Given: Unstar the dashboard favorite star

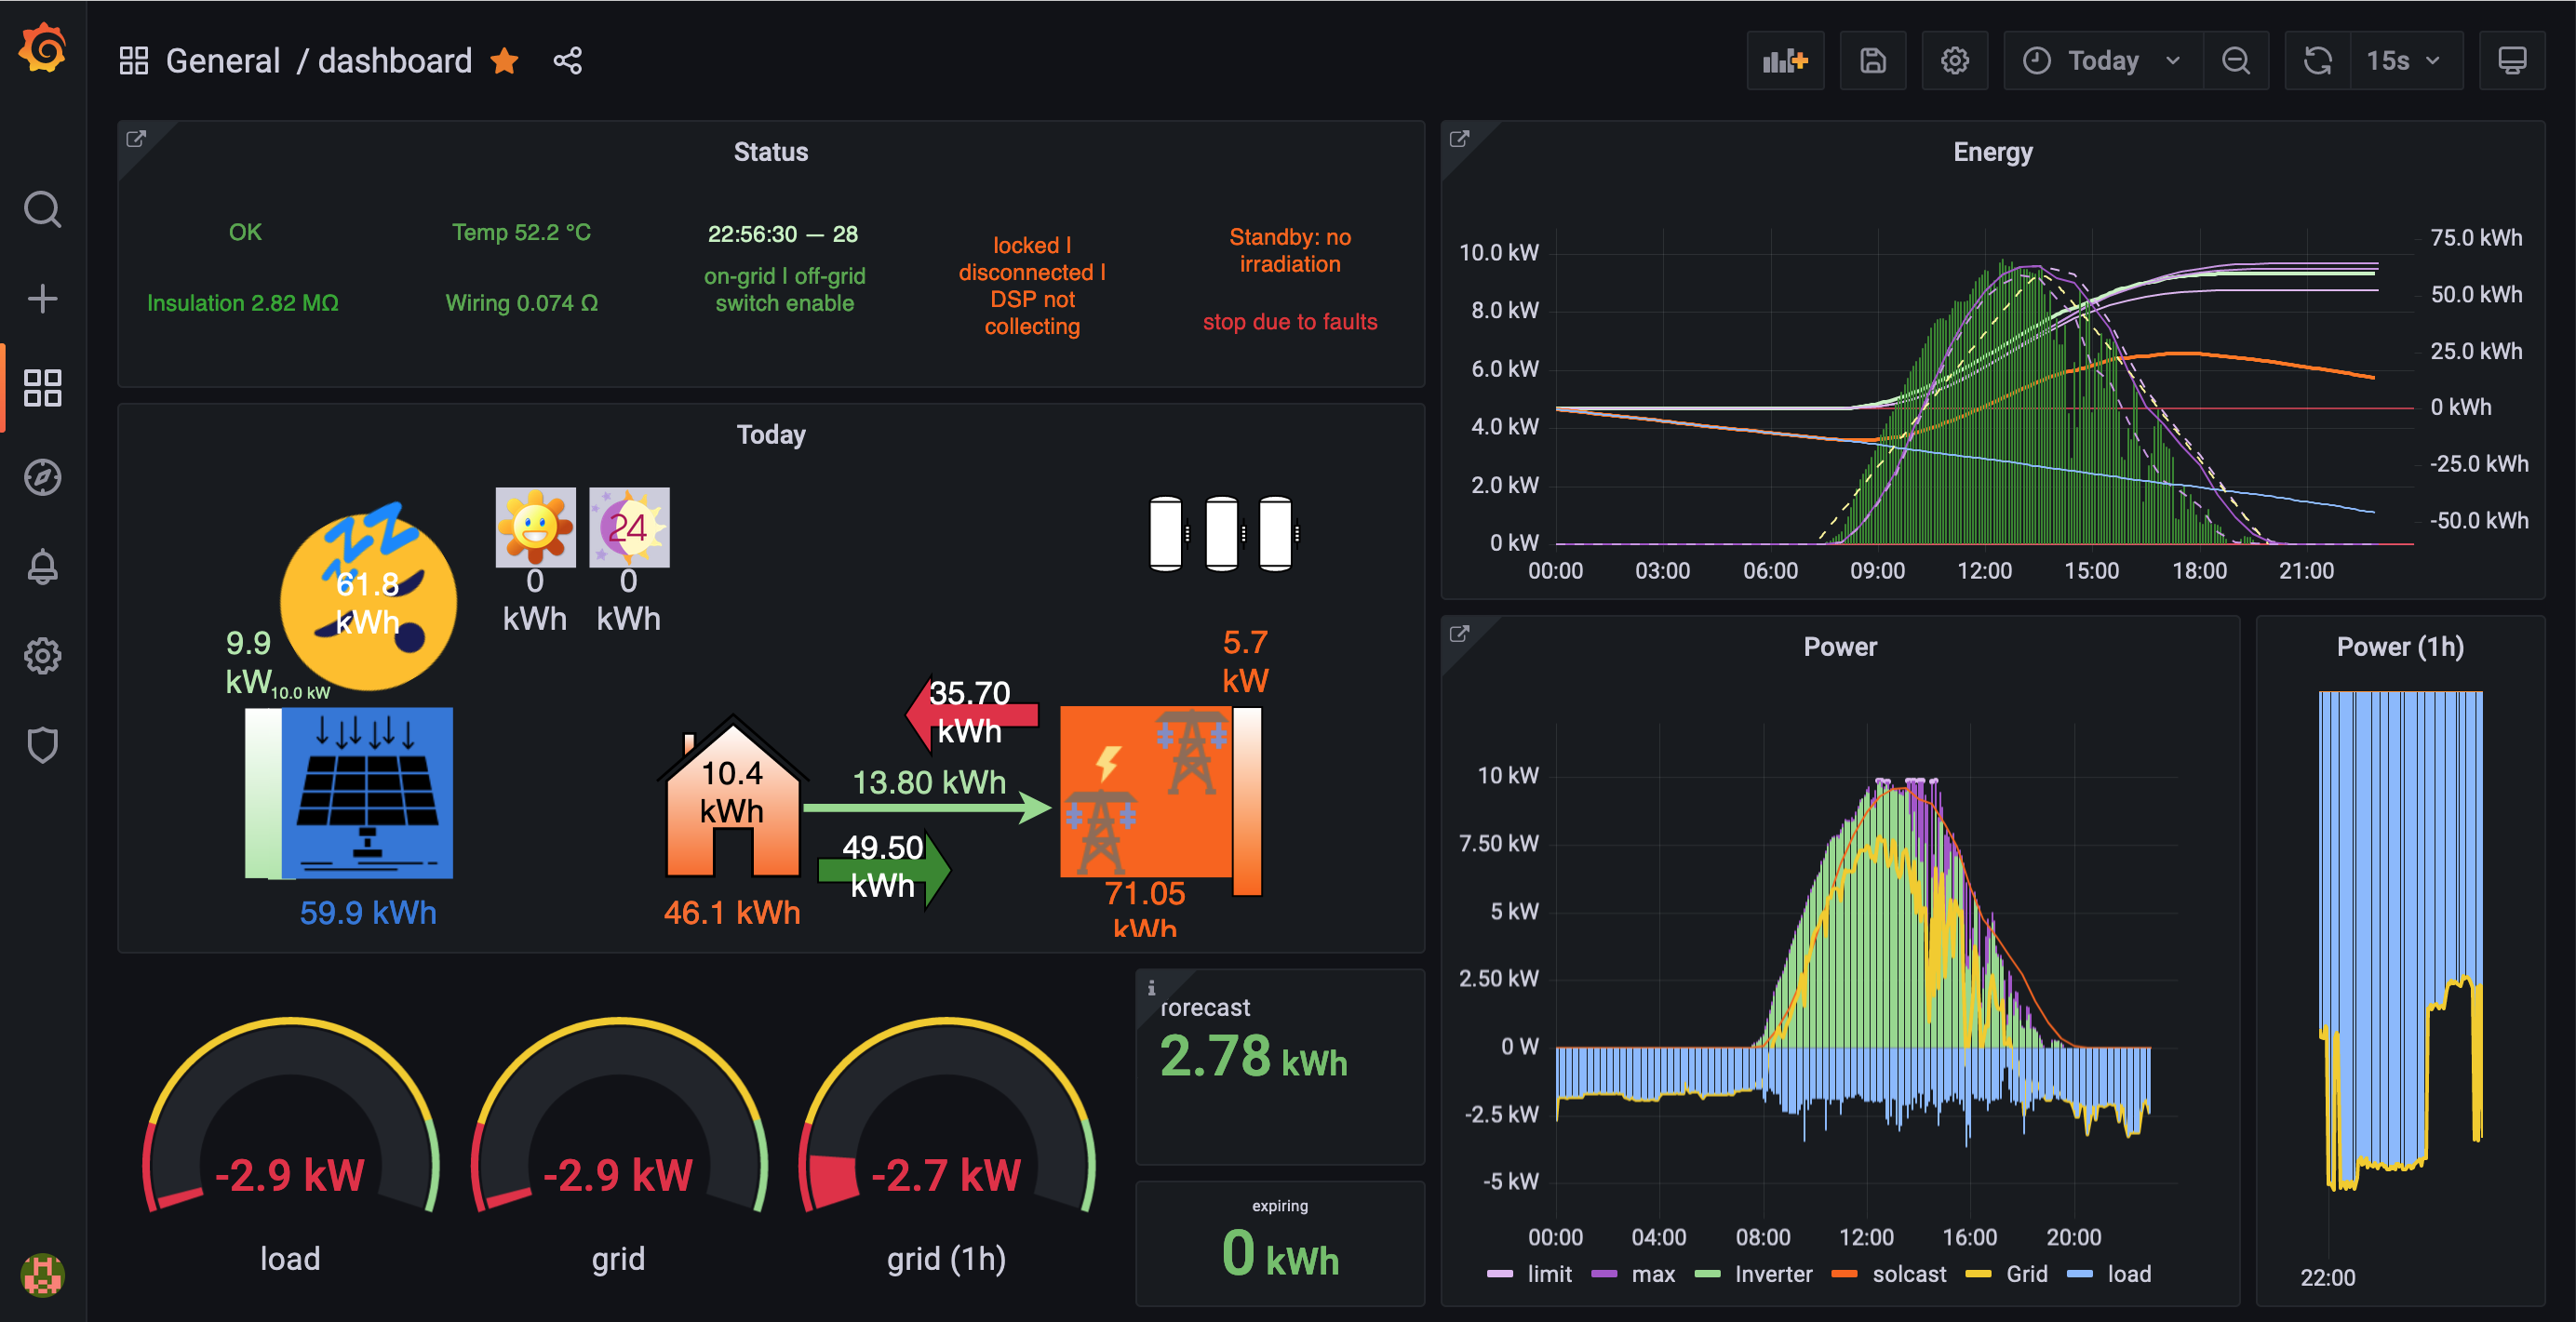Looking at the screenshot, I should click(x=504, y=61).
